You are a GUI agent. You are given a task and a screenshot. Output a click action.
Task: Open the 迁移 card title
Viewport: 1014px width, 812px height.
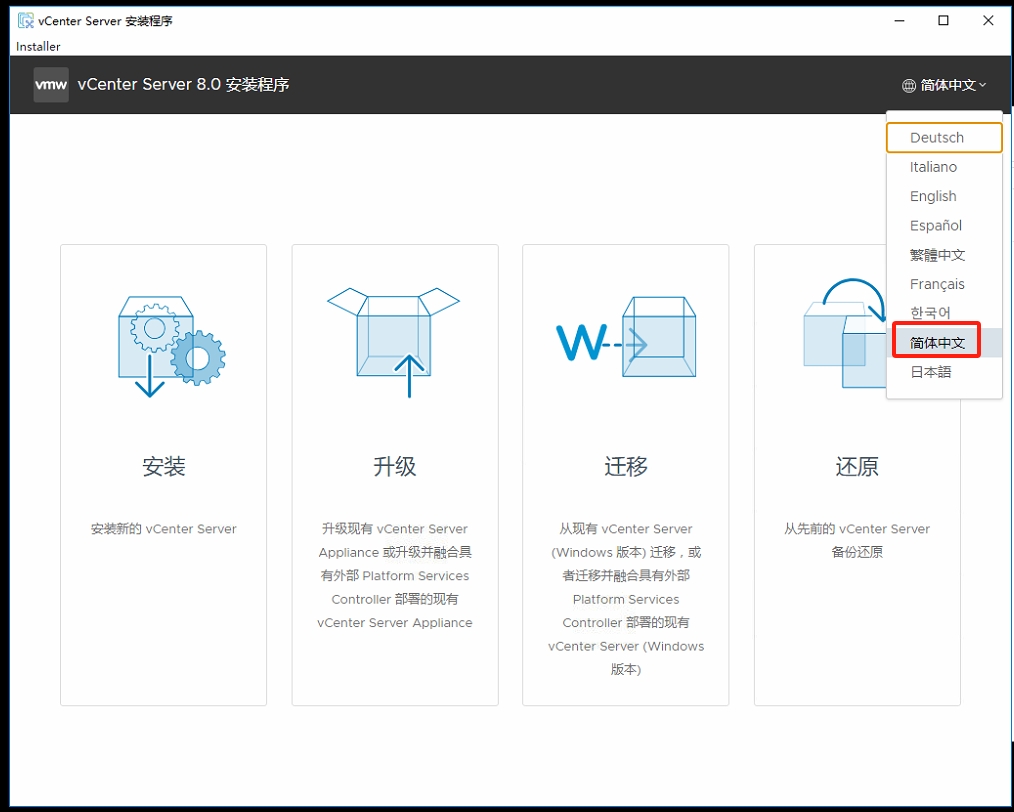click(626, 466)
